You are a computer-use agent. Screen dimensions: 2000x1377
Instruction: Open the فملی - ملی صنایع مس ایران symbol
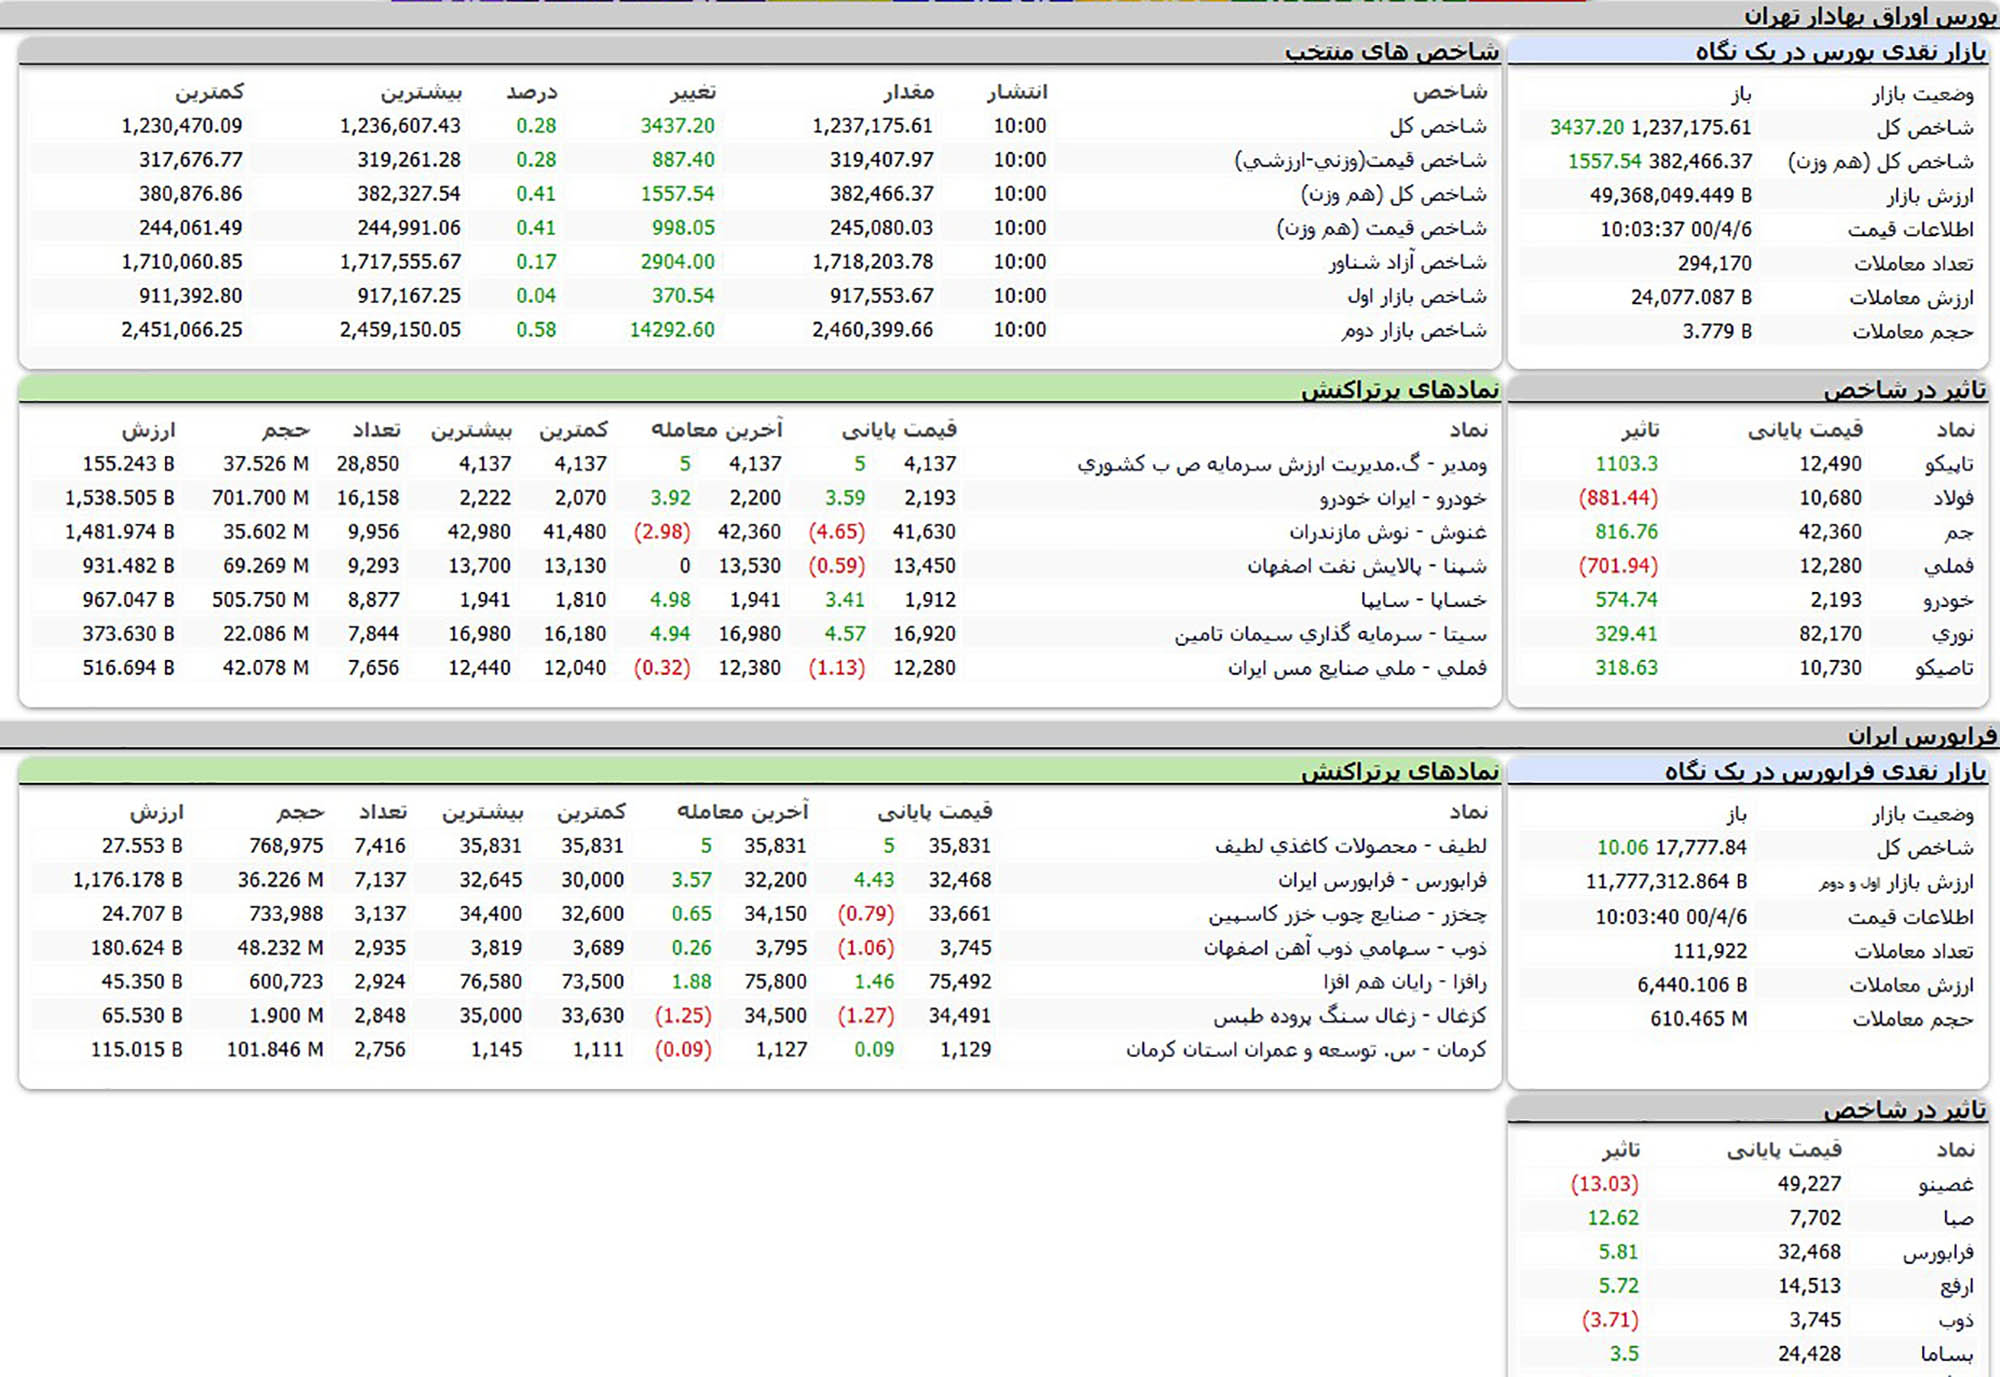click(1358, 668)
